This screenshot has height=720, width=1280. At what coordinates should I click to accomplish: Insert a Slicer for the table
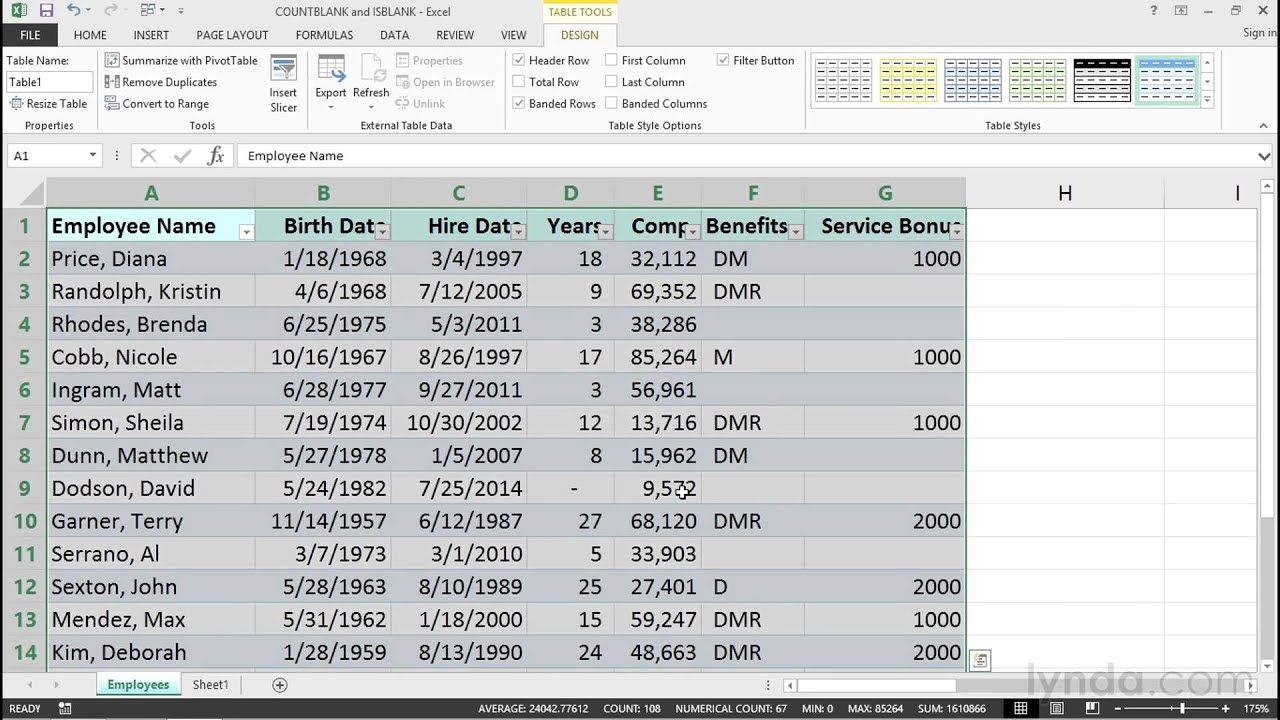283,81
